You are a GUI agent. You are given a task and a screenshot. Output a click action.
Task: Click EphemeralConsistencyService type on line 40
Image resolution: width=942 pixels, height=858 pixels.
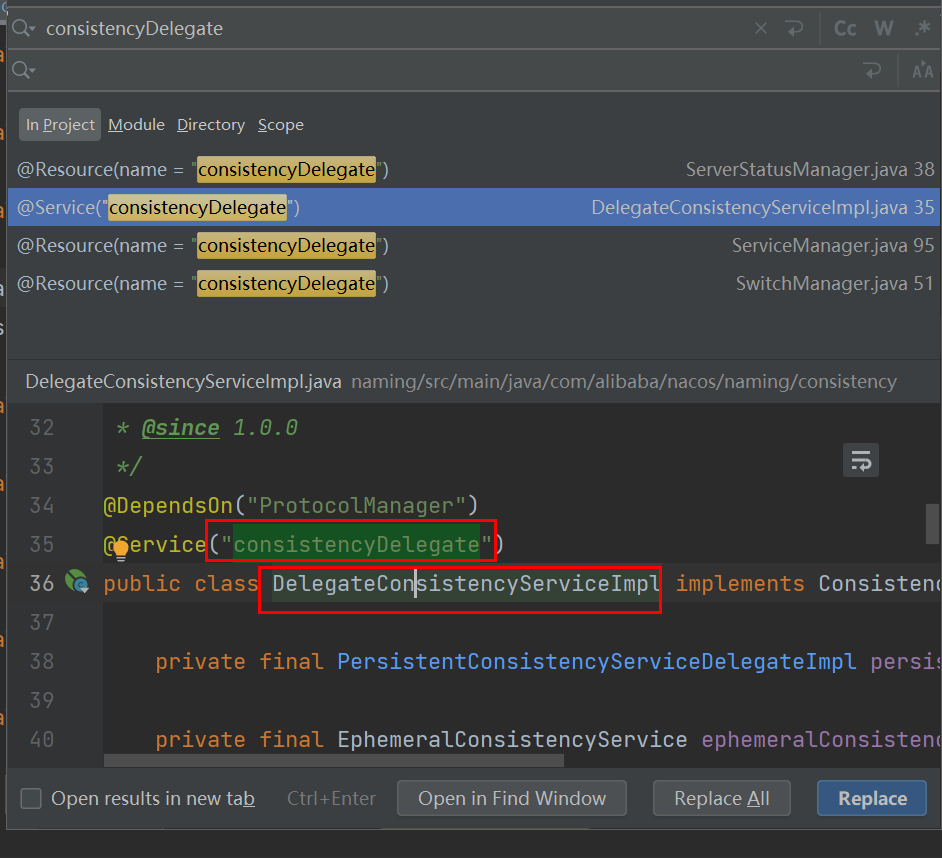click(x=512, y=739)
